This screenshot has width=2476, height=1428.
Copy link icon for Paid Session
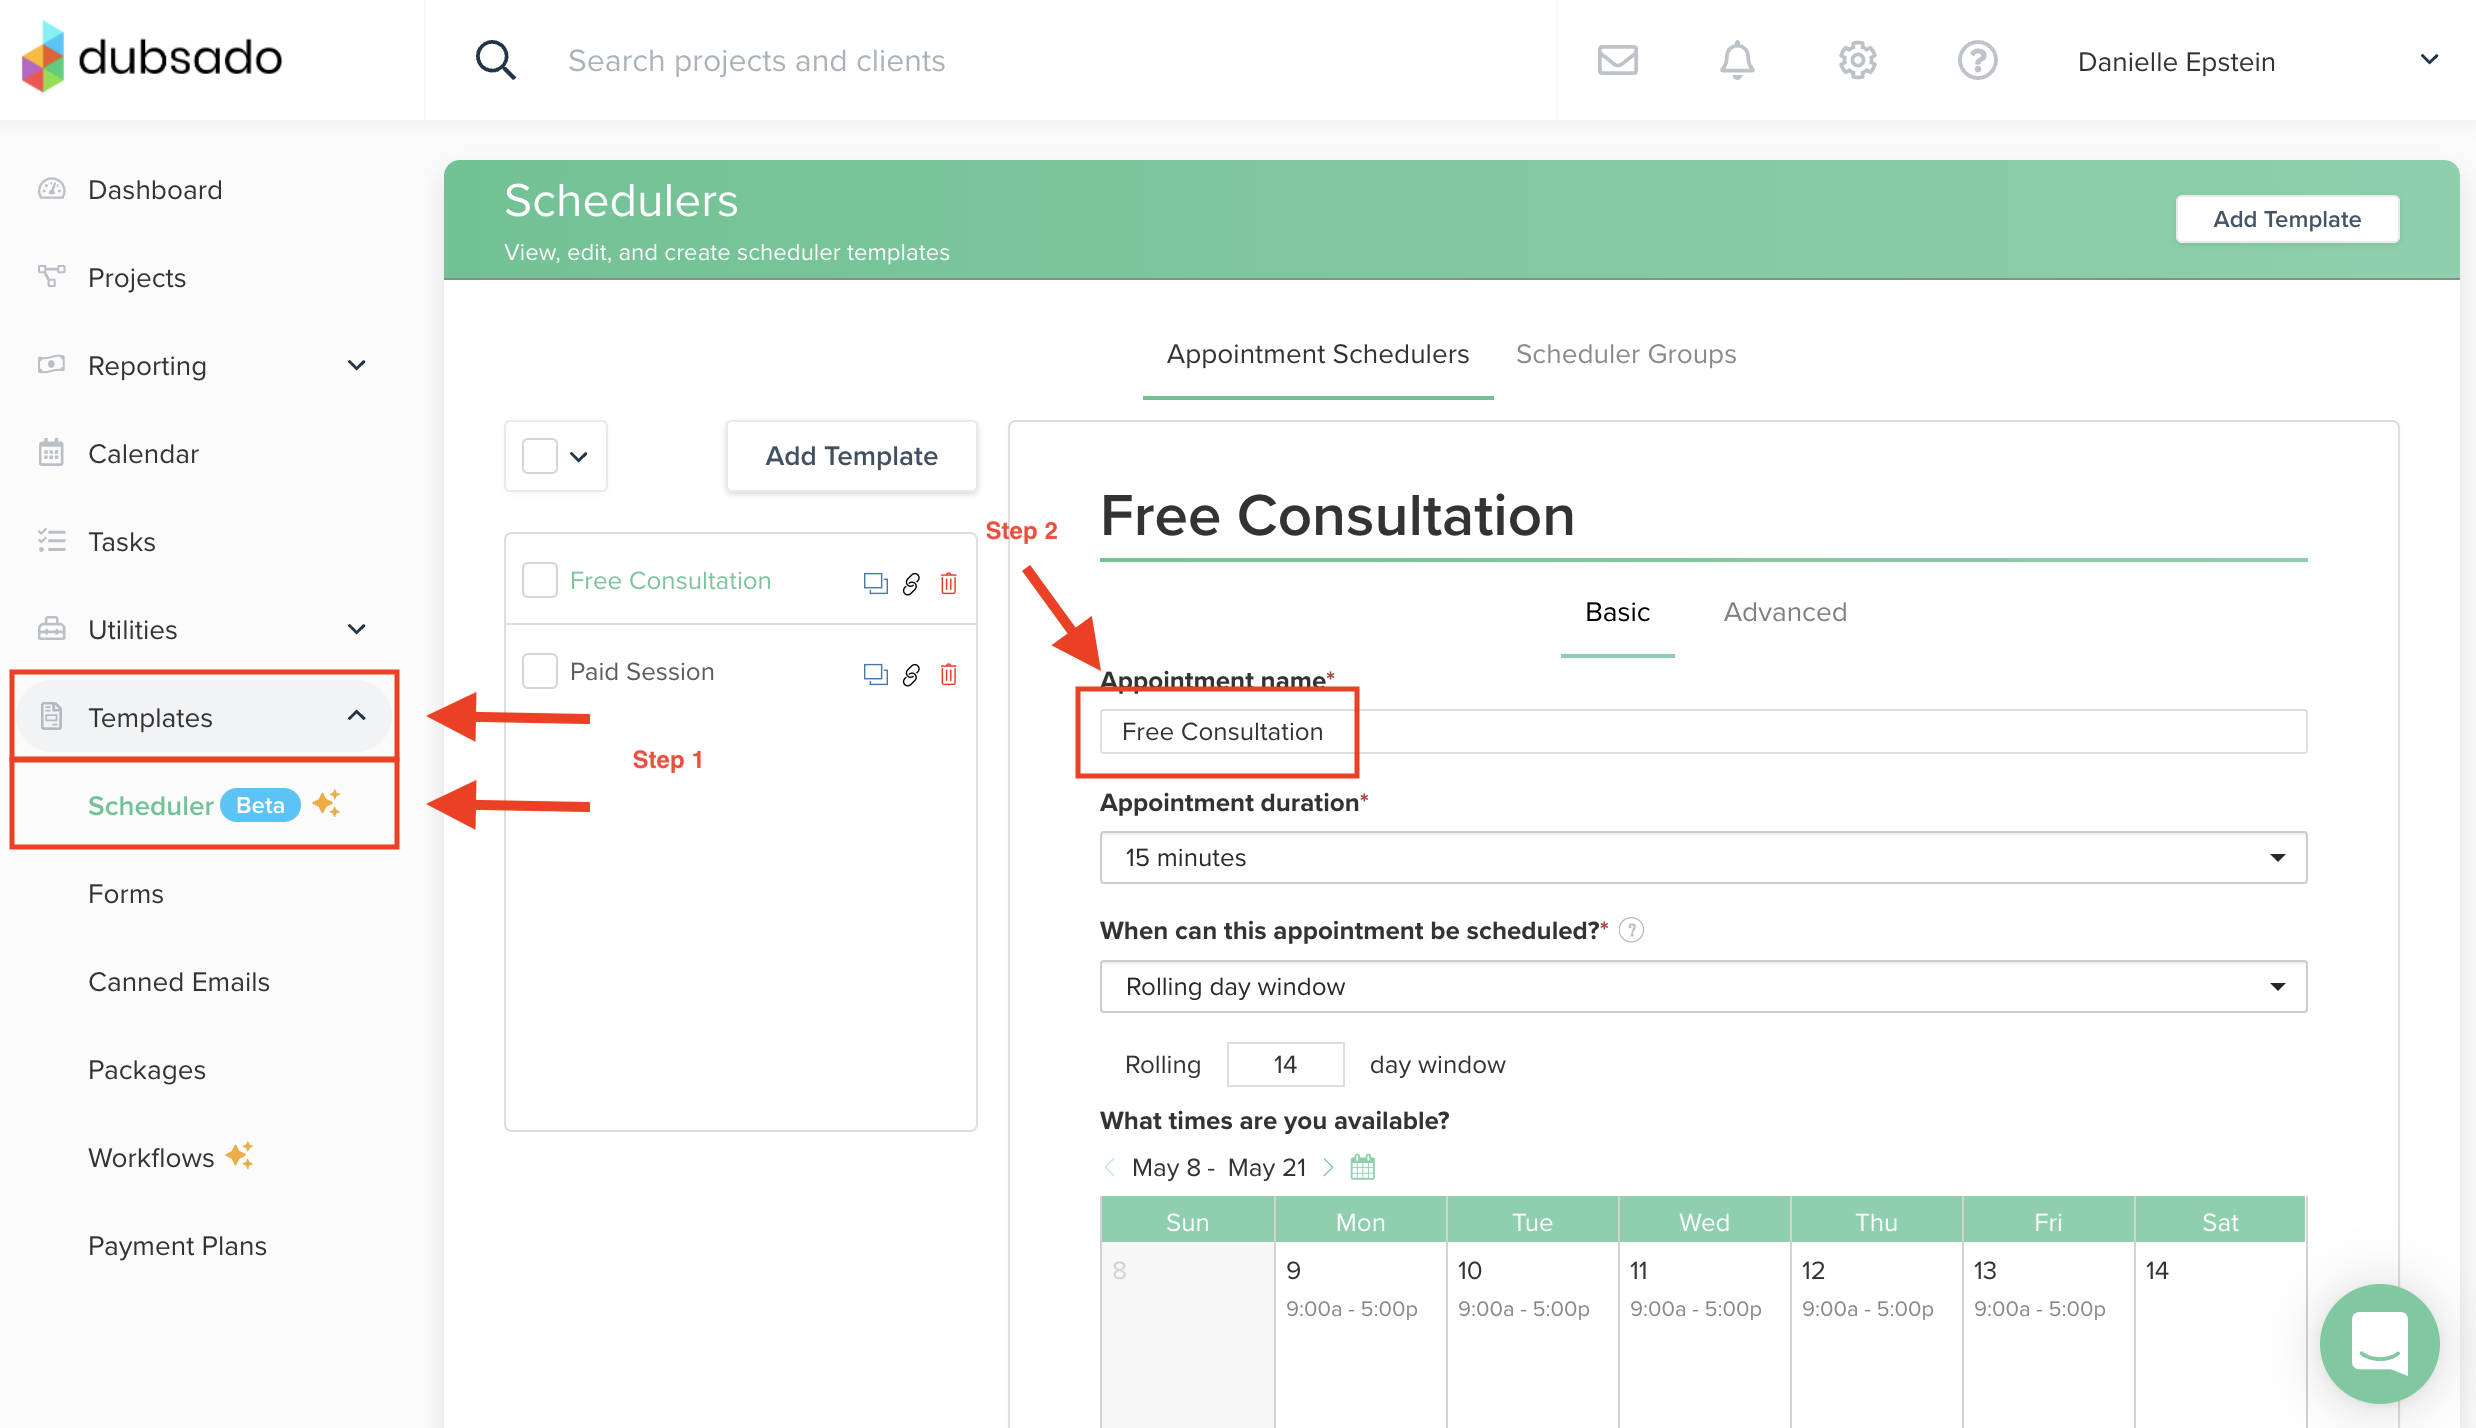[x=911, y=675]
